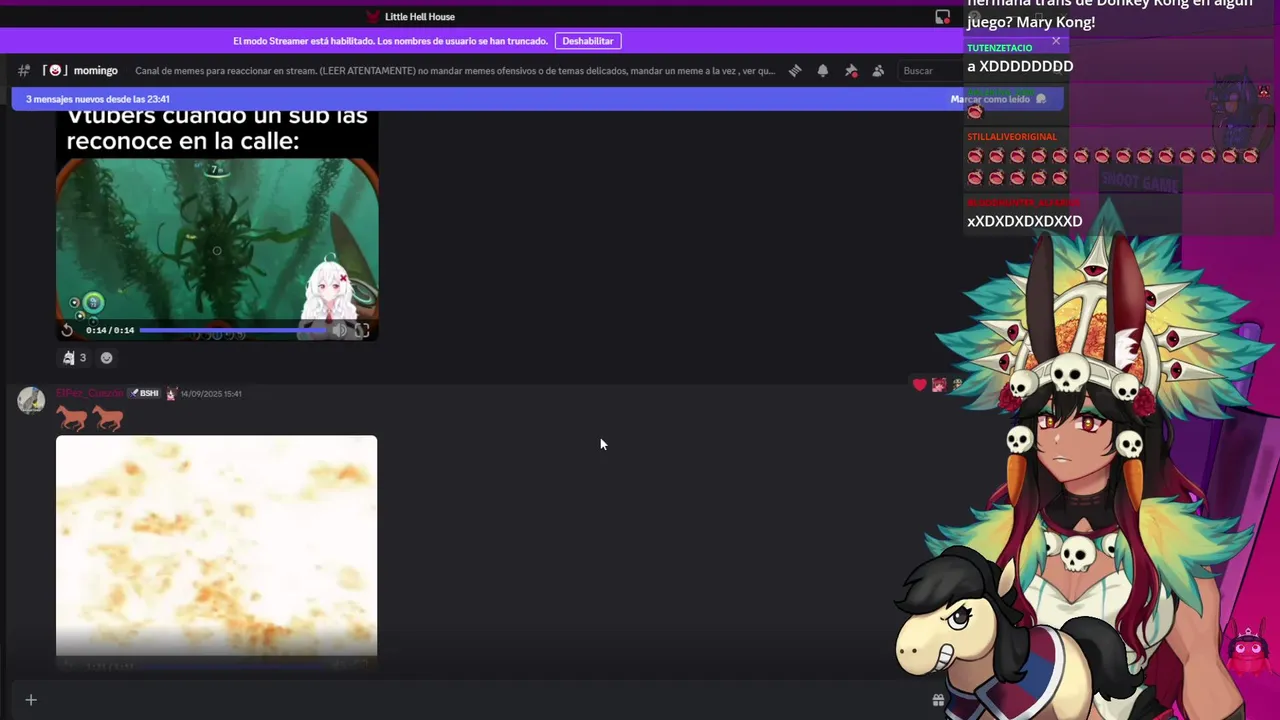
Task: Click the xXDXDXDXDXXD chat message
Action: [1025, 221]
